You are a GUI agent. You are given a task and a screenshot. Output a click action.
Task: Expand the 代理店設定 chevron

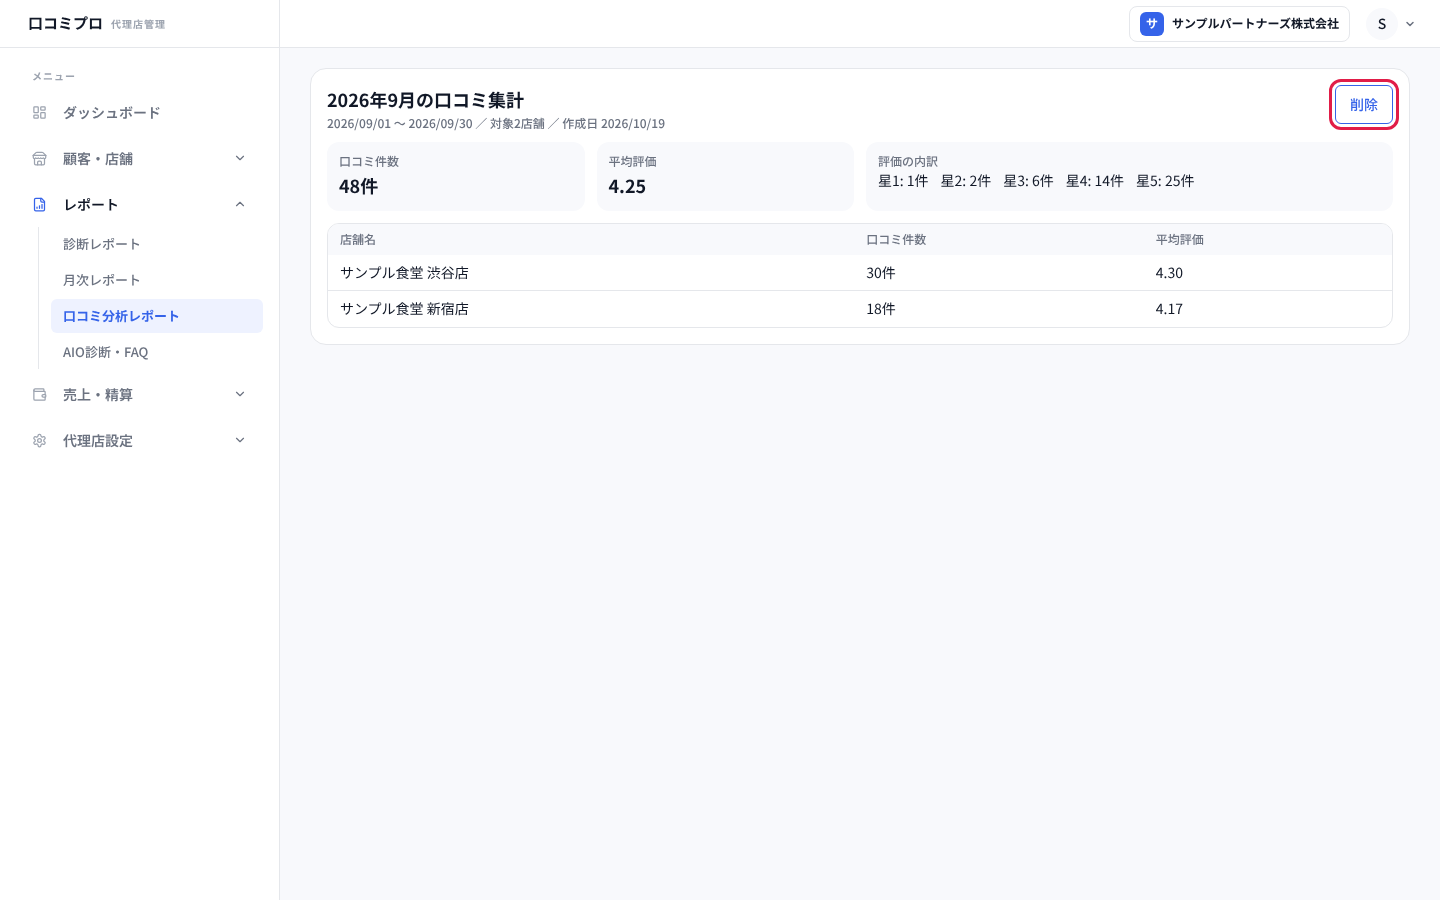(240, 440)
